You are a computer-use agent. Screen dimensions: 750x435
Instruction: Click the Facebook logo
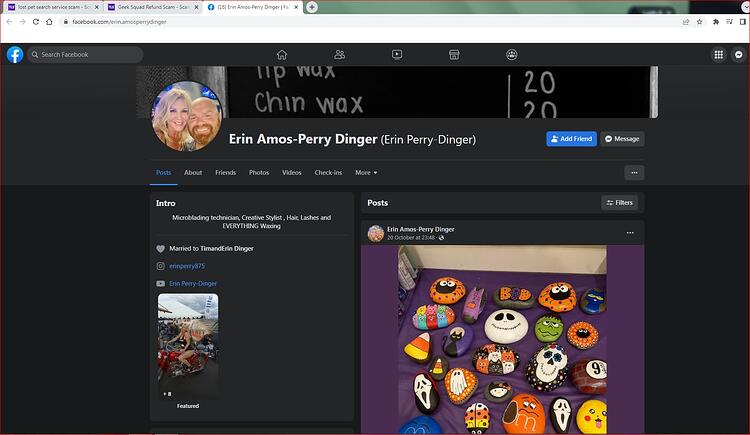15,55
